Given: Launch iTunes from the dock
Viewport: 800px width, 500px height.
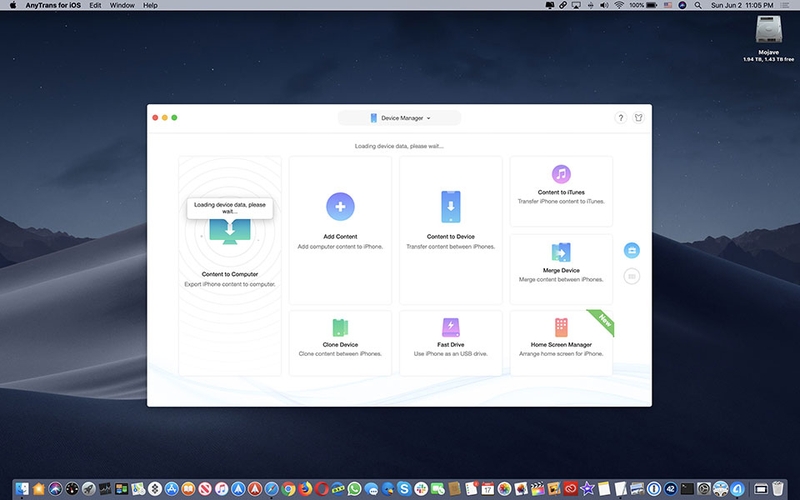Looking at the screenshot, I should [x=221, y=489].
